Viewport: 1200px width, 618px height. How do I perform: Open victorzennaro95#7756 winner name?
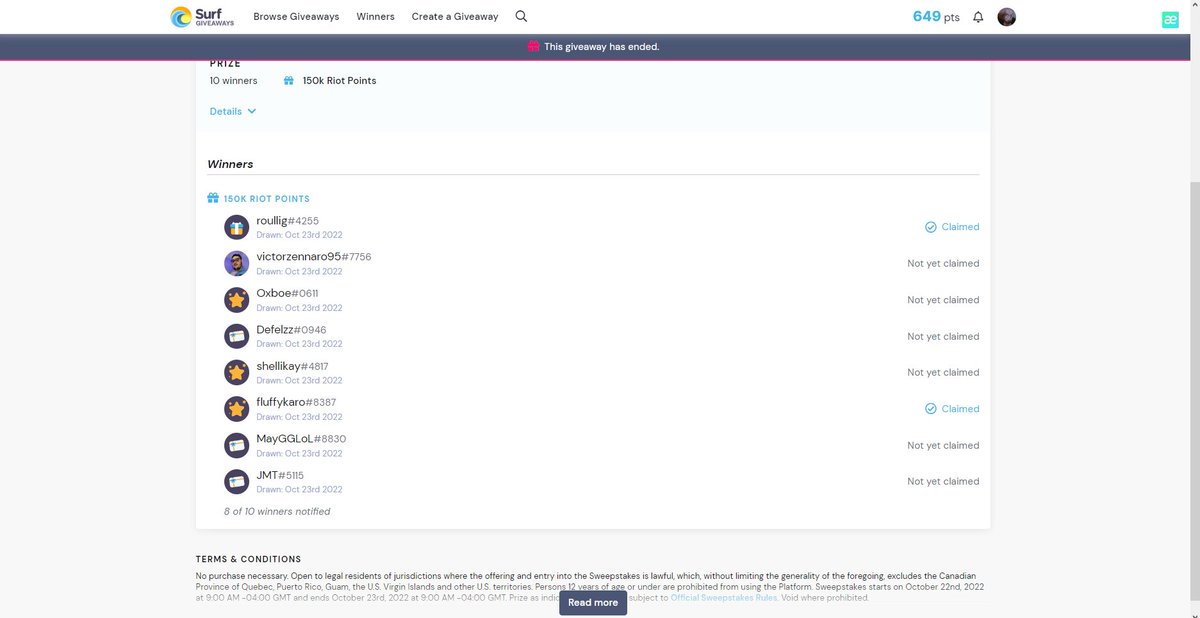[x=313, y=257]
